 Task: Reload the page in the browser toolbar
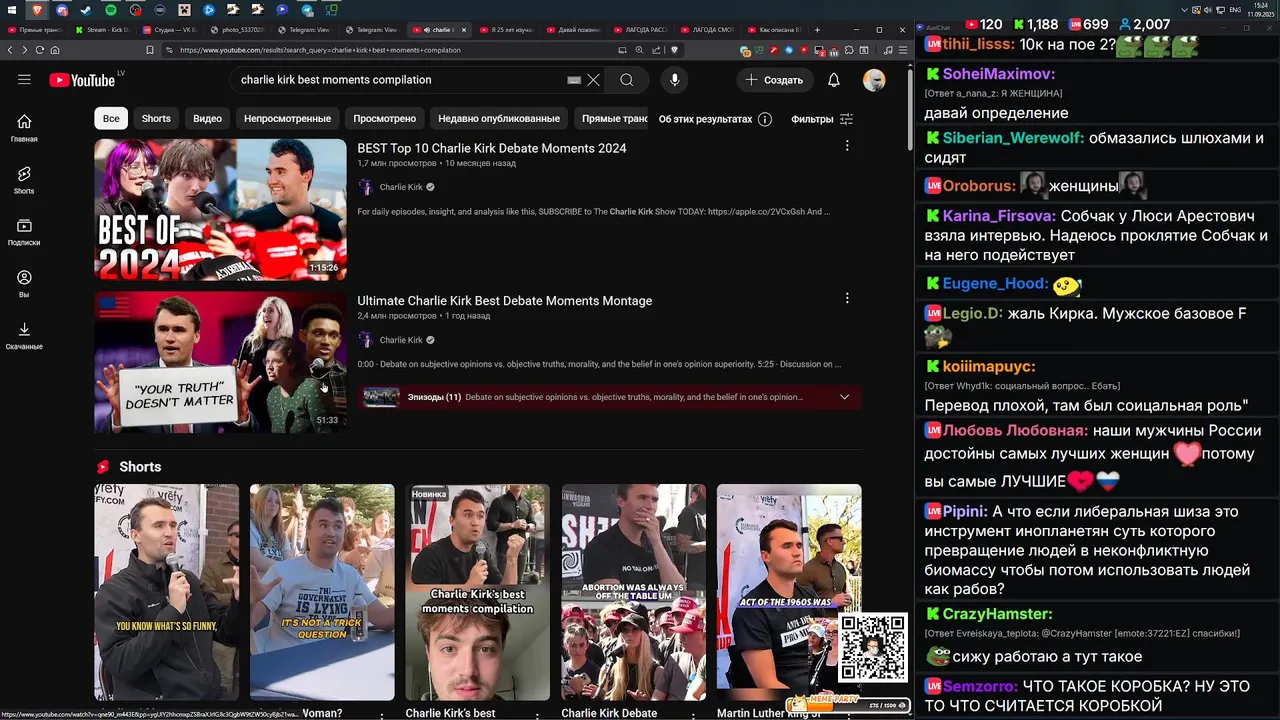40,50
